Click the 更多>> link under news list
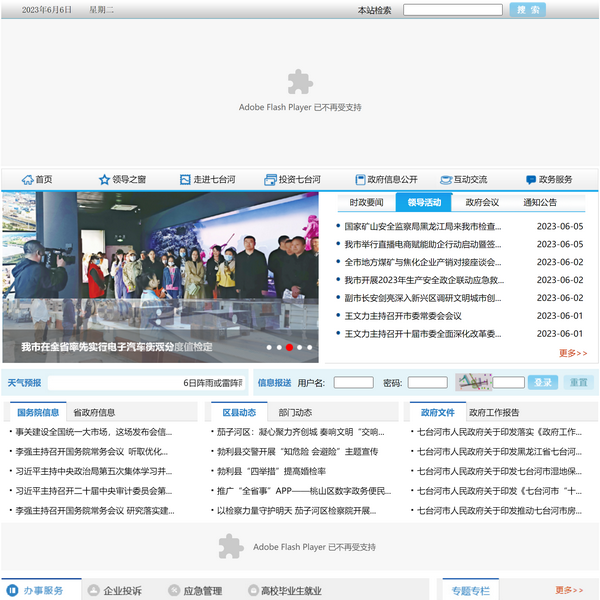 pos(573,353)
